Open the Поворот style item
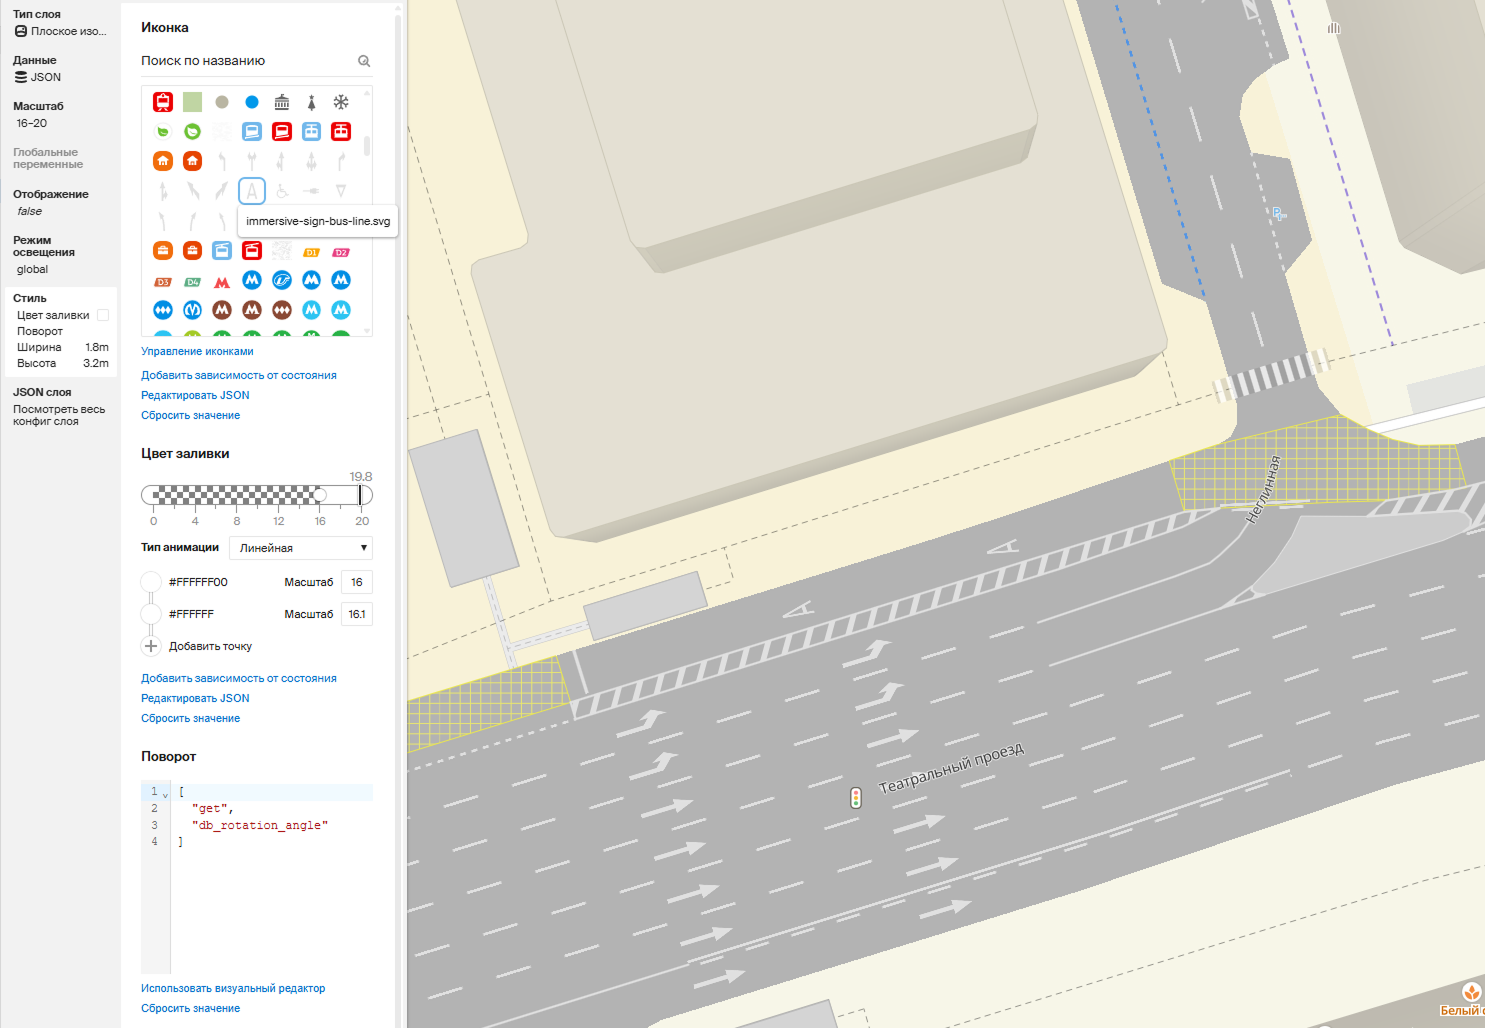The width and height of the screenshot is (1485, 1028). pyautogui.click(x=40, y=331)
